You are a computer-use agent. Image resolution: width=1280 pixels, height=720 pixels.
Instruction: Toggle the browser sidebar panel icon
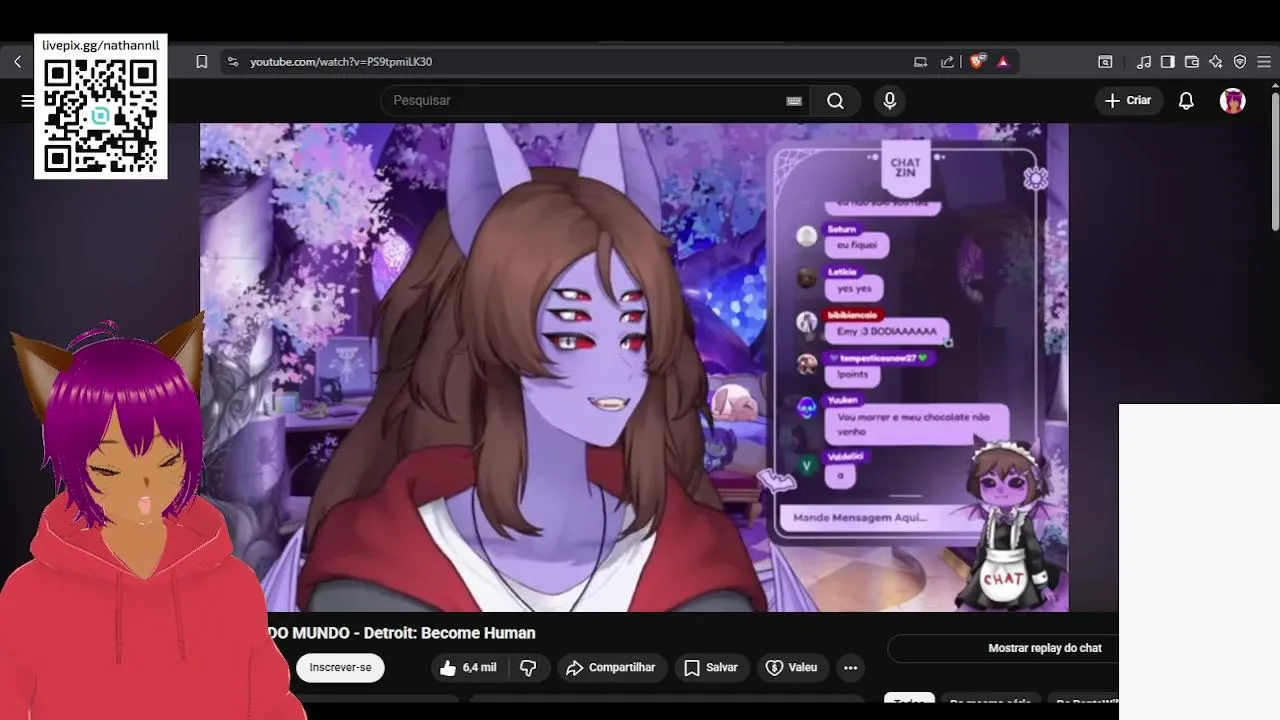point(1167,62)
